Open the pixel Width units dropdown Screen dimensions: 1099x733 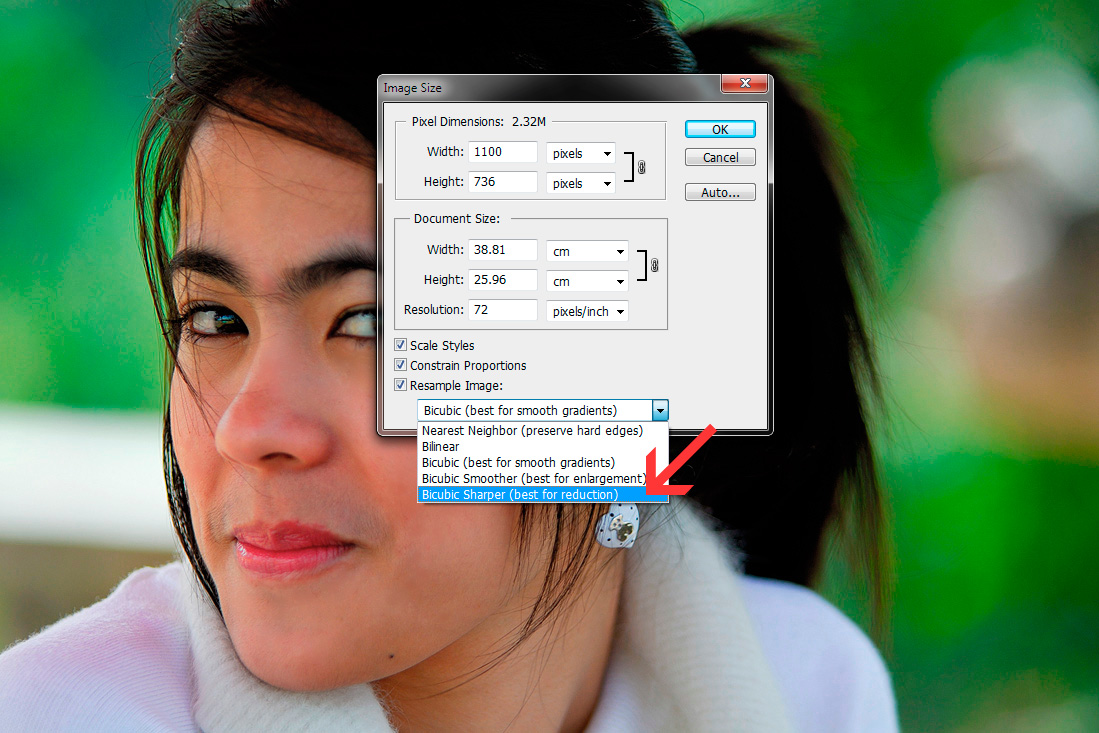pyautogui.click(x=581, y=154)
